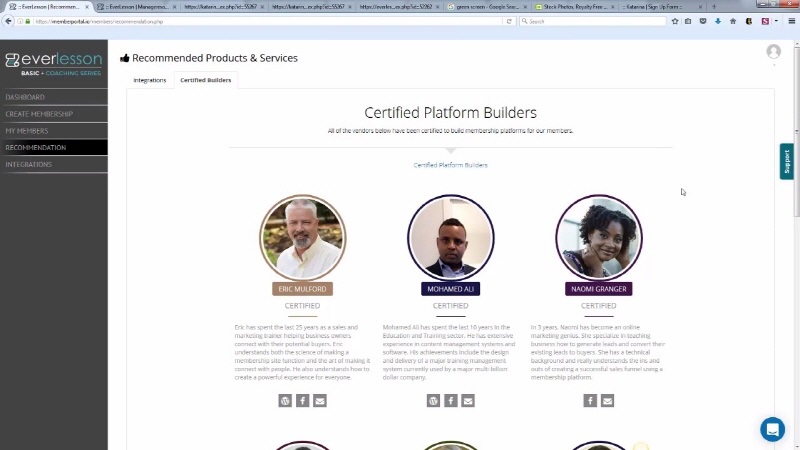Viewport: 800px width, 450px height.
Task: Click Naomi Granger's profile photo
Action: pos(598,238)
